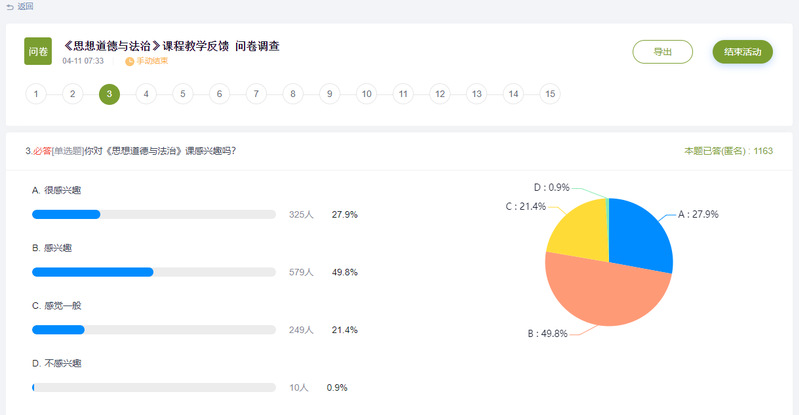Open question 4 in the step bar

pyautogui.click(x=146, y=94)
